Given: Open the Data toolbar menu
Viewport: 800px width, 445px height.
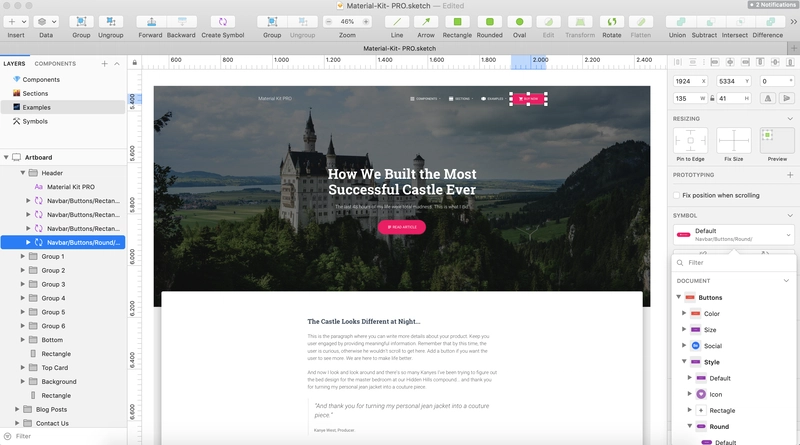Looking at the screenshot, I should (46, 21).
